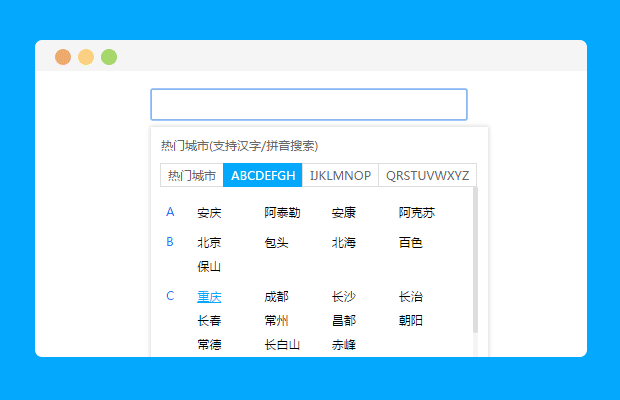
Task: Click the letter B group label
Action: 170,242
